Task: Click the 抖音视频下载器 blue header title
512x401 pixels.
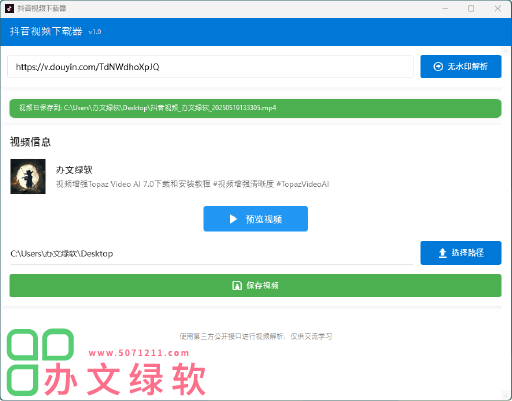Action: (x=46, y=31)
